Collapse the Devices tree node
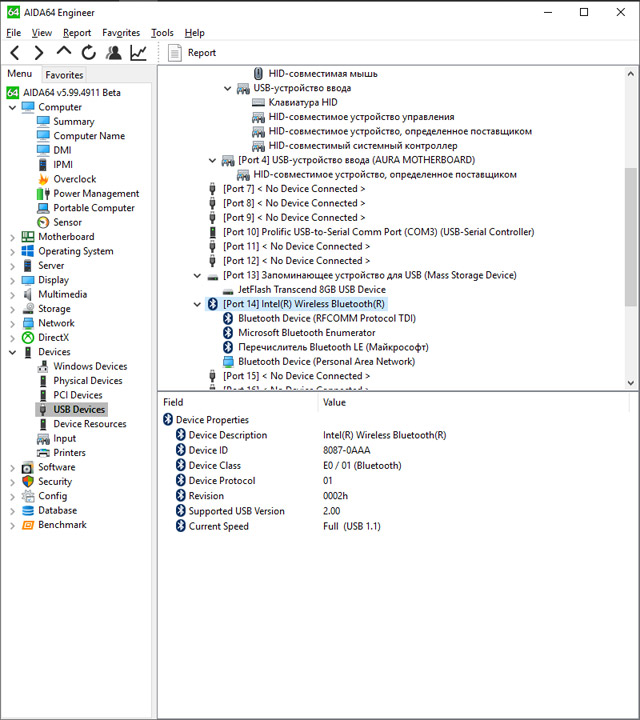This screenshot has height=720, width=640. [12, 352]
